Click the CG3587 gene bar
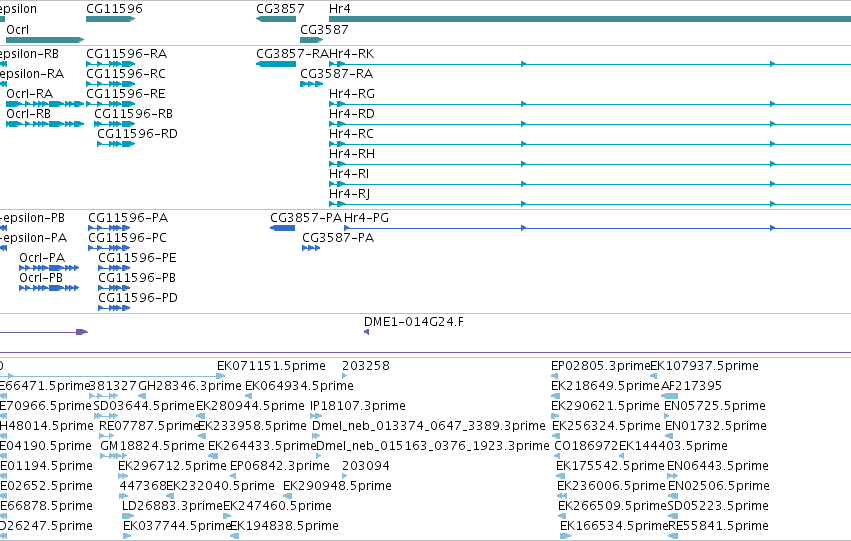This screenshot has width=851, height=541. tap(312, 40)
